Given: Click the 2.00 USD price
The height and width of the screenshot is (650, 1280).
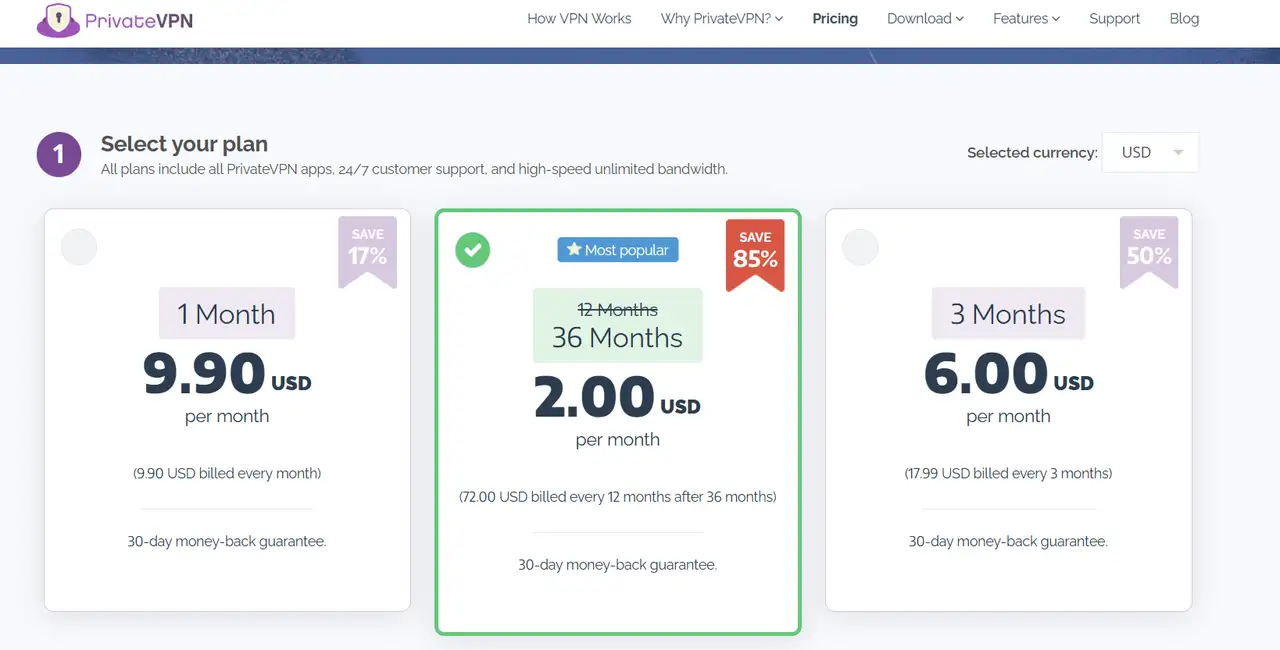Looking at the screenshot, I should point(617,397).
